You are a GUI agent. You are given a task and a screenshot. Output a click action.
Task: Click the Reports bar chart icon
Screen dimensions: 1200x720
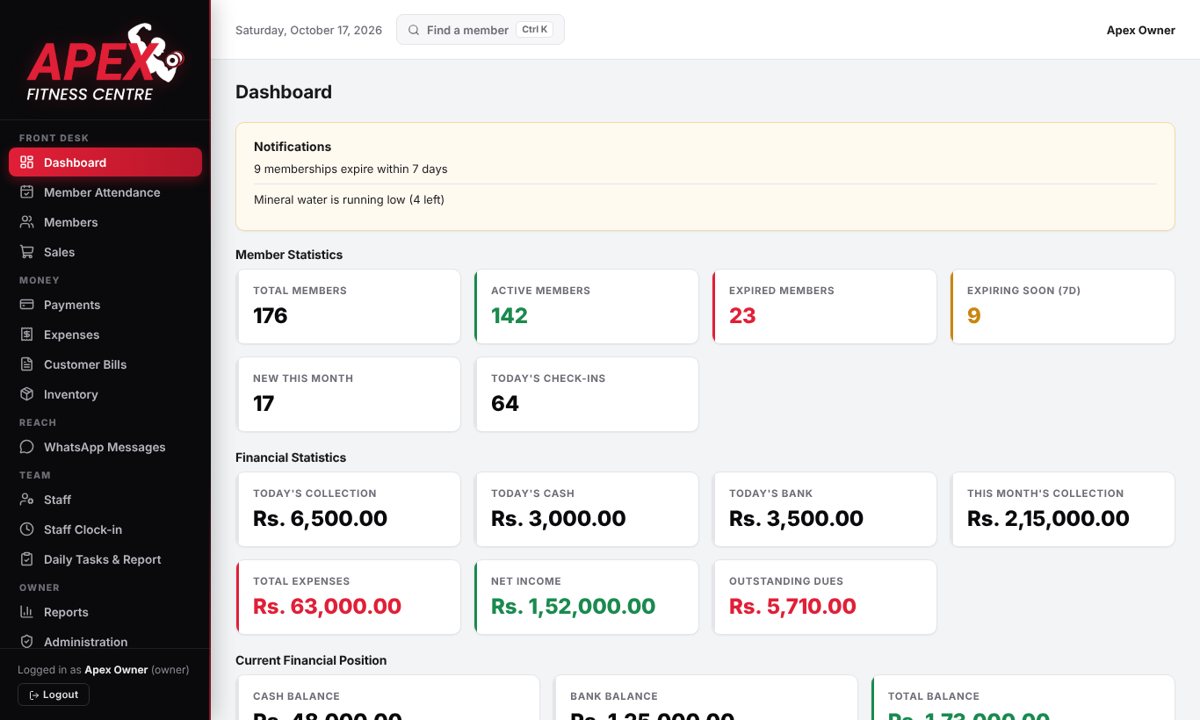[27, 612]
